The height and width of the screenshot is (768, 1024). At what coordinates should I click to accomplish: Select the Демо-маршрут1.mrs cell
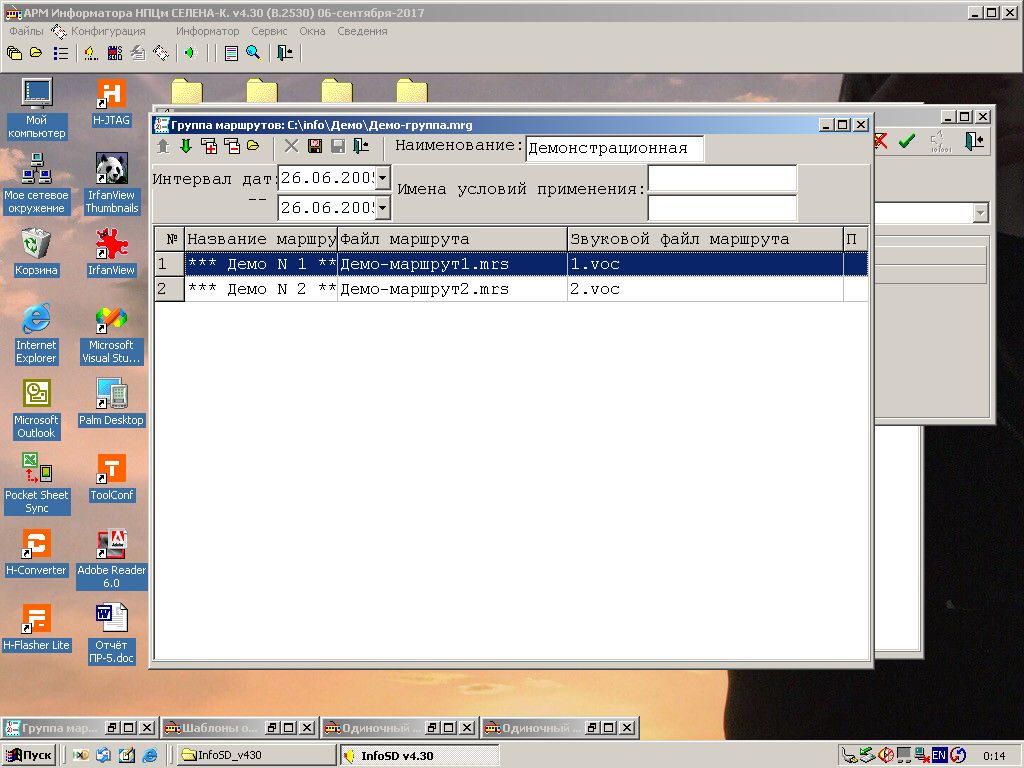(x=453, y=264)
